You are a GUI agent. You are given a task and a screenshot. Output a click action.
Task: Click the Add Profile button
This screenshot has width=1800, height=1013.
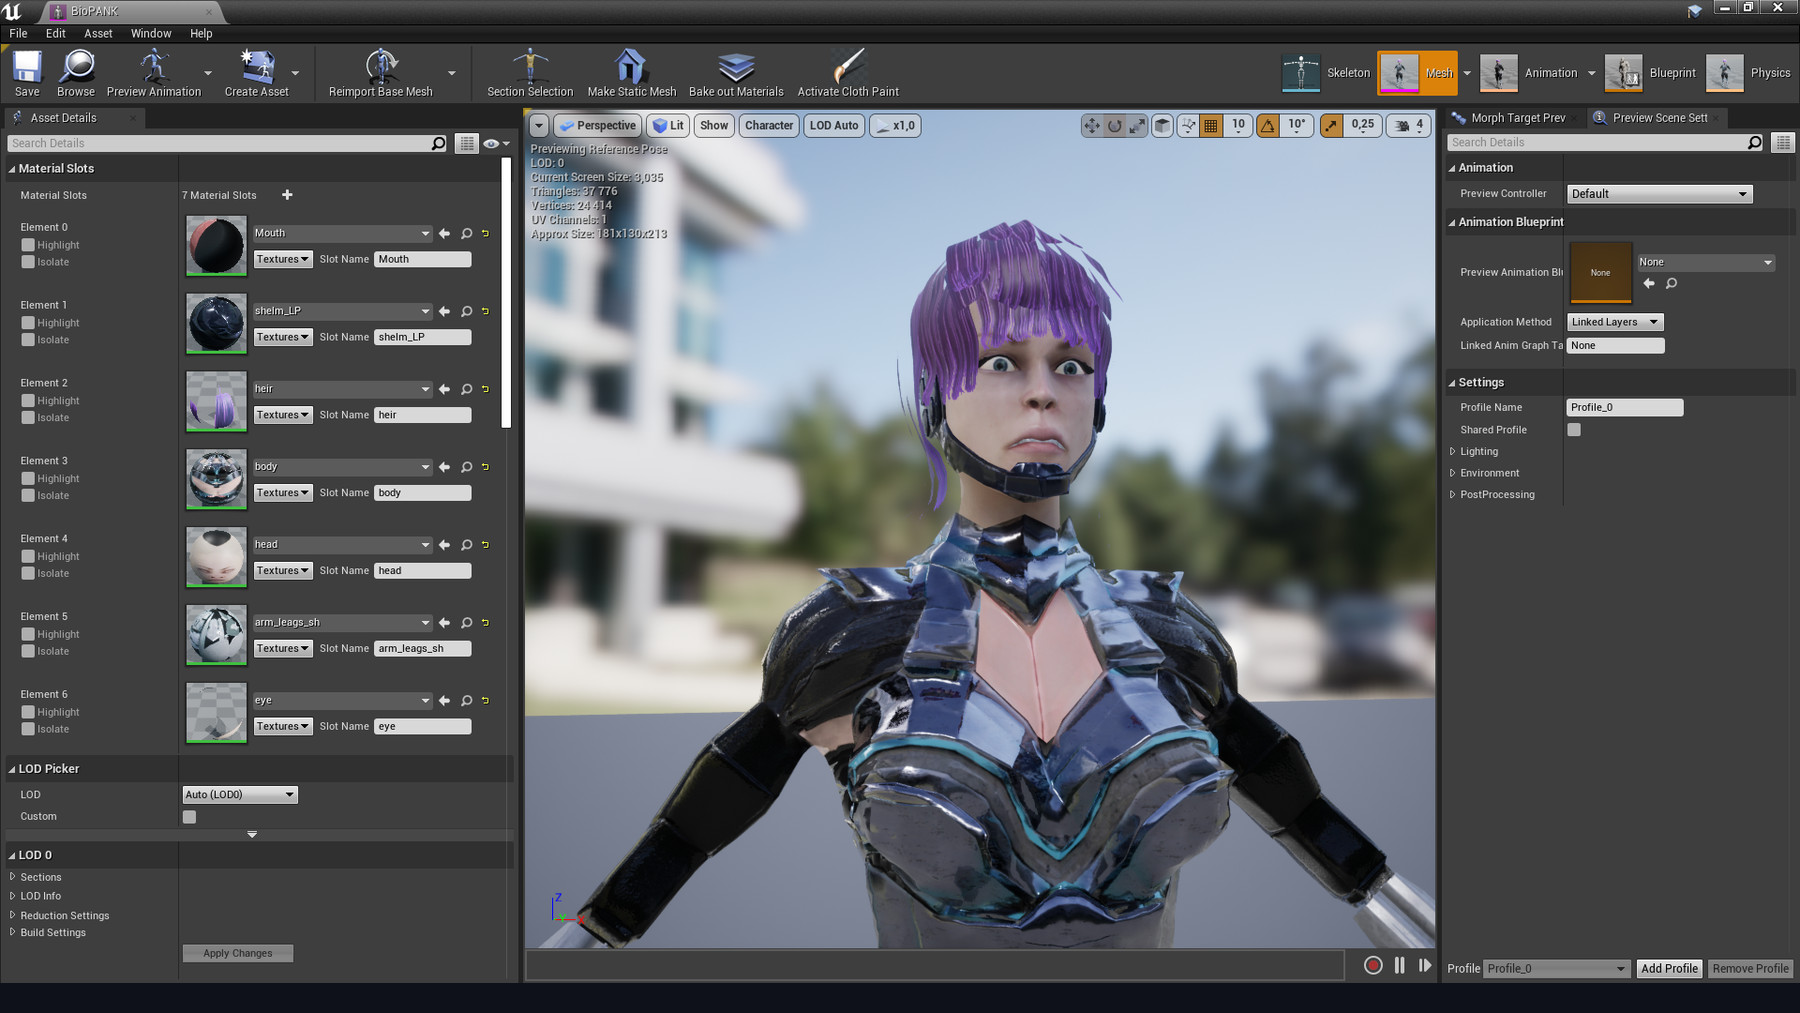[1669, 969]
